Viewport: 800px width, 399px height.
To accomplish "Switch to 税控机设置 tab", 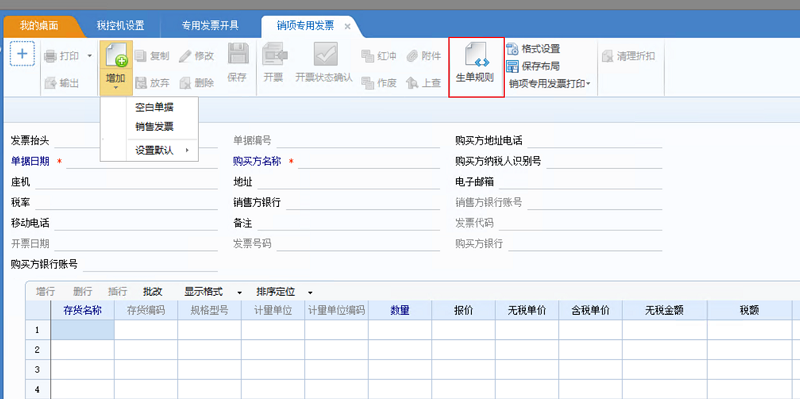I will (x=120, y=26).
